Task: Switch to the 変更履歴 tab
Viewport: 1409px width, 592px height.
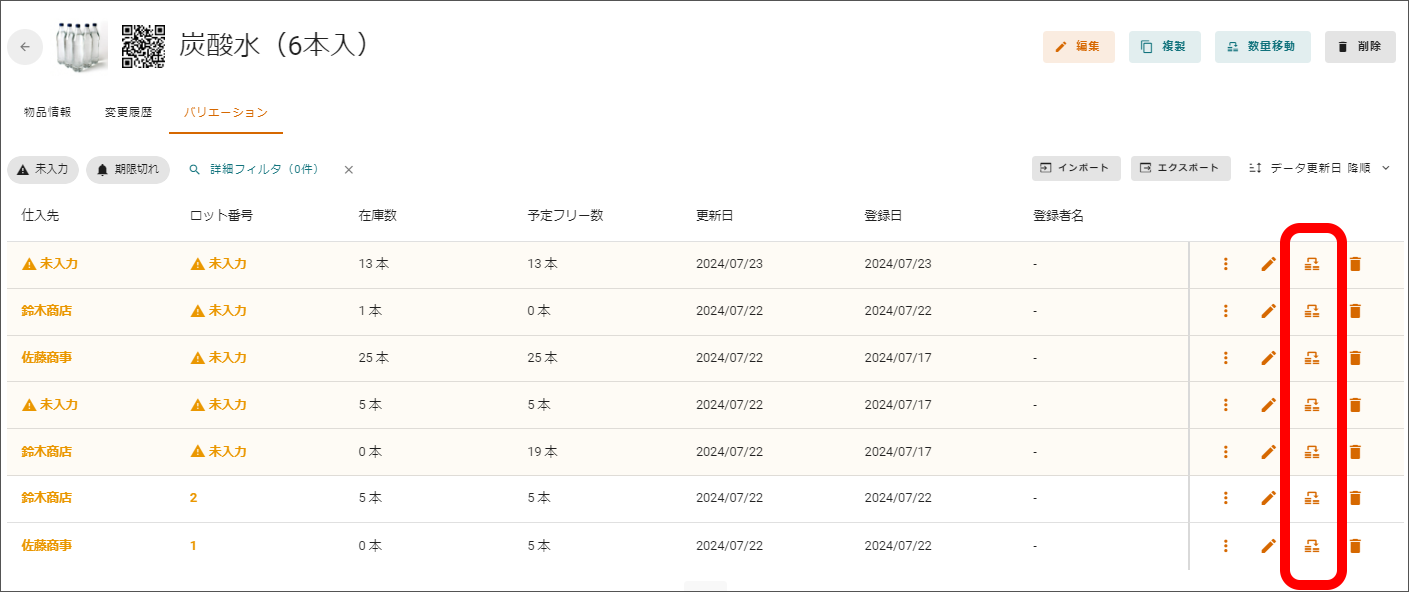Action: (x=128, y=112)
